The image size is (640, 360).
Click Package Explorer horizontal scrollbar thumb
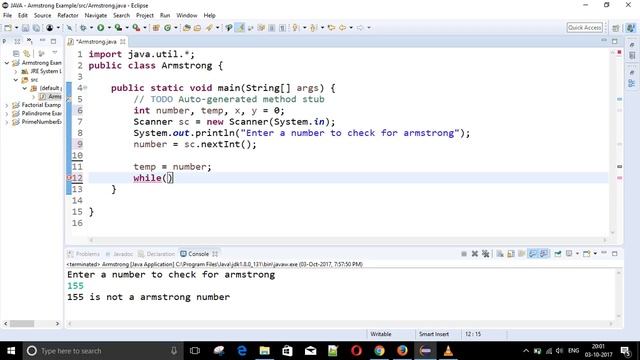pos(22,324)
